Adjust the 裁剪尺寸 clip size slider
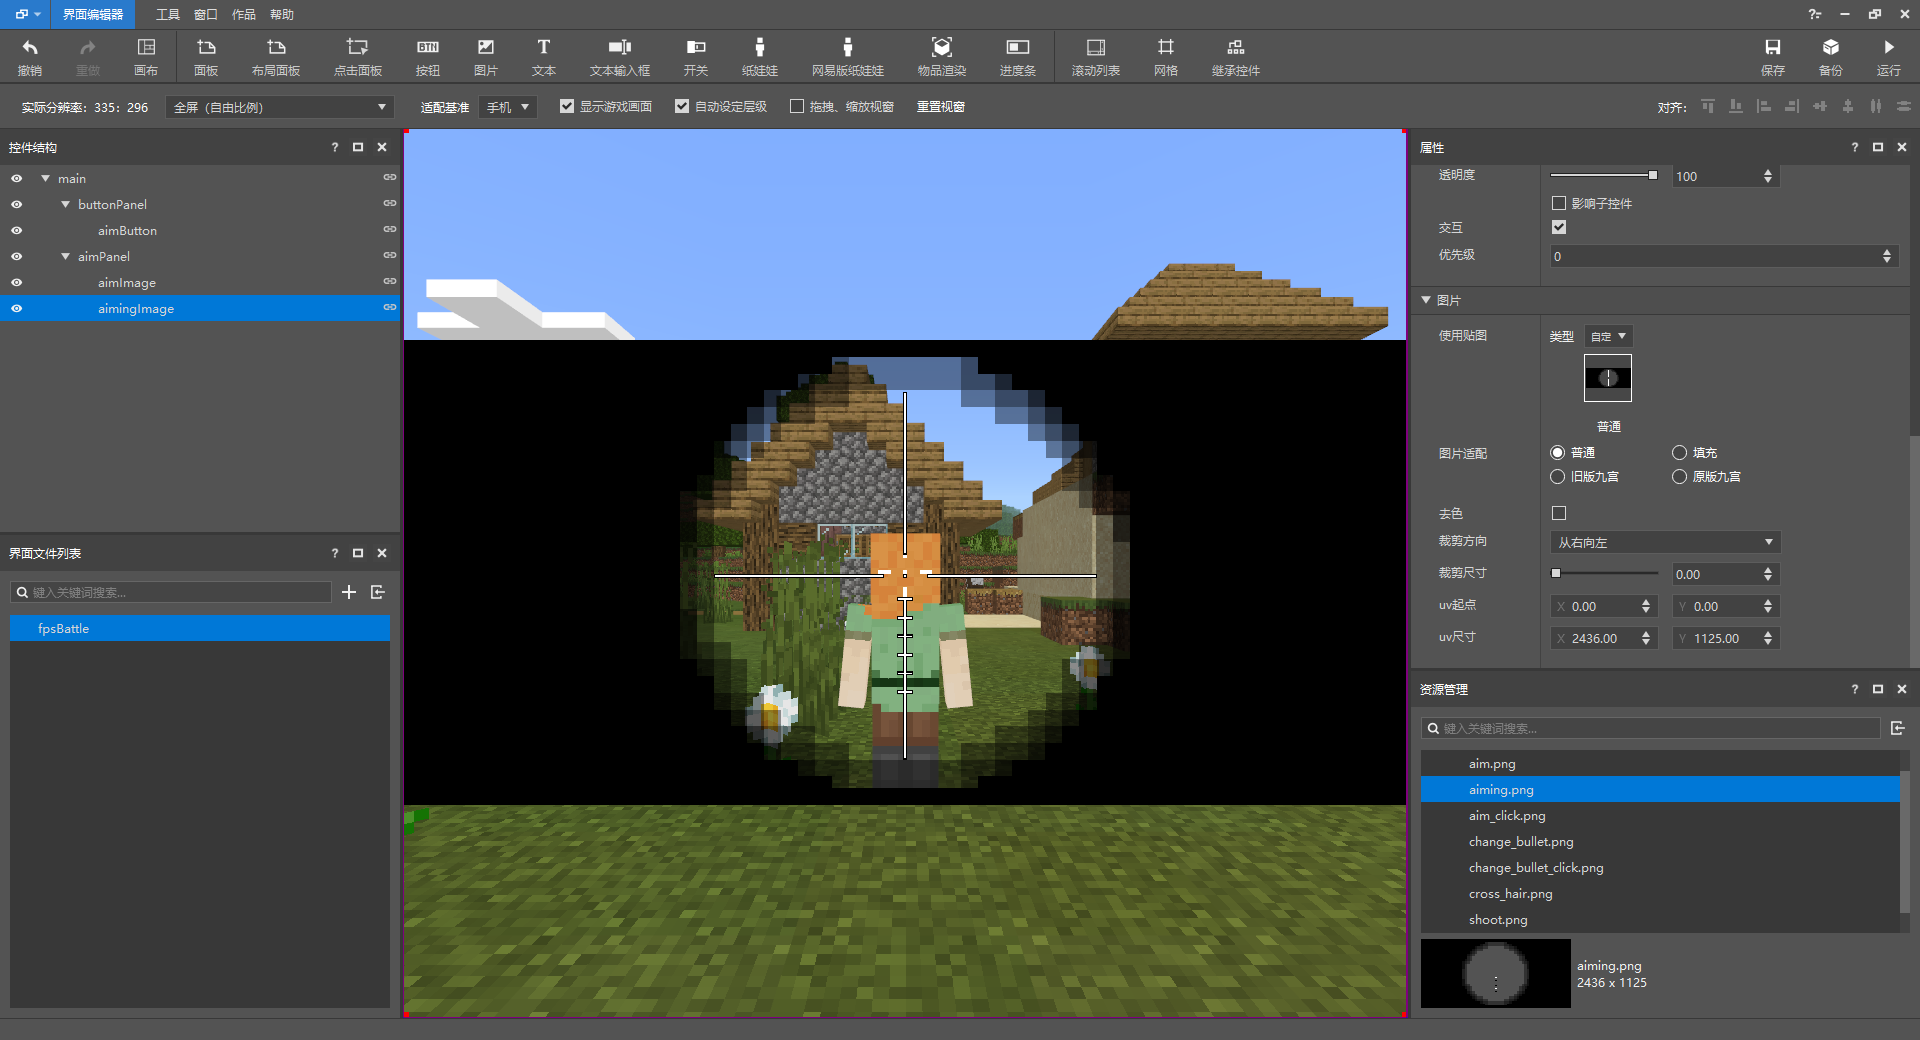 click(1605, 573)
